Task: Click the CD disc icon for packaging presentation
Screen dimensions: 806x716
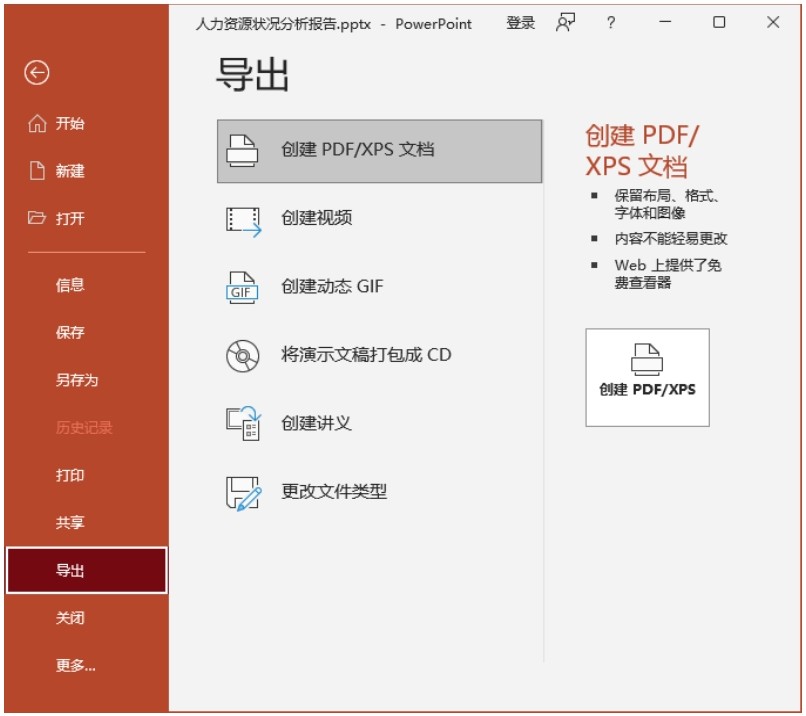Action: tap(243, 355)
